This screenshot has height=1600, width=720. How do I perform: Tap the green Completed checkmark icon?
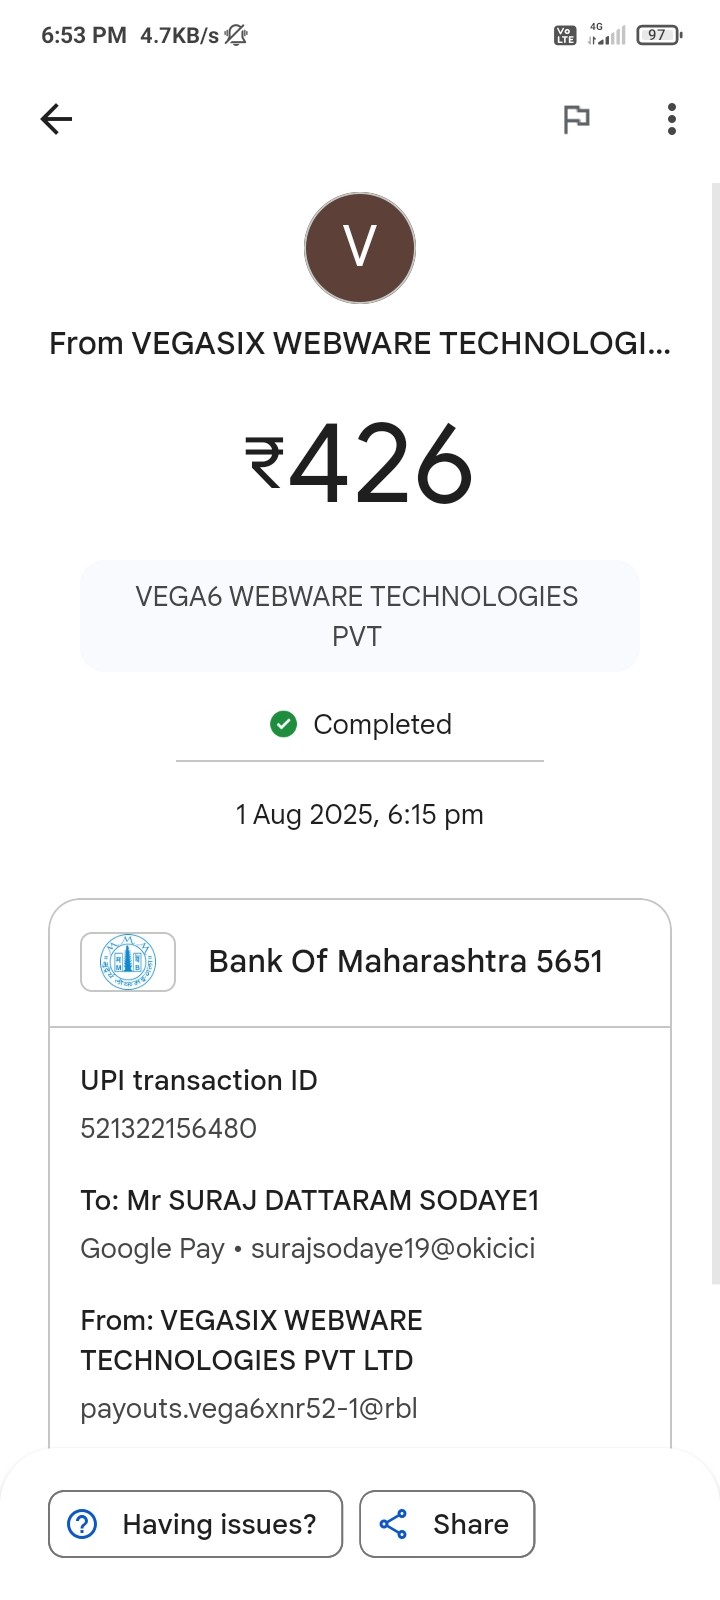tap(284, 724)
